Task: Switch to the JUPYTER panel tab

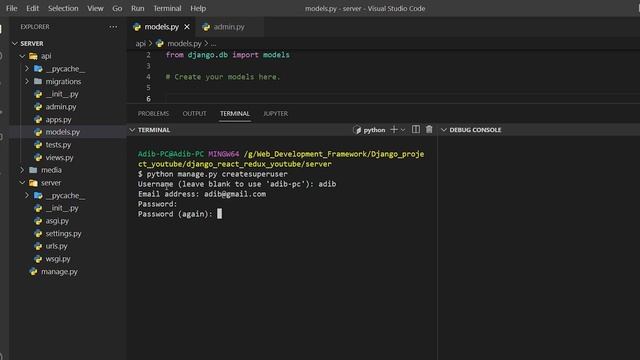Action: click(276, 113)
